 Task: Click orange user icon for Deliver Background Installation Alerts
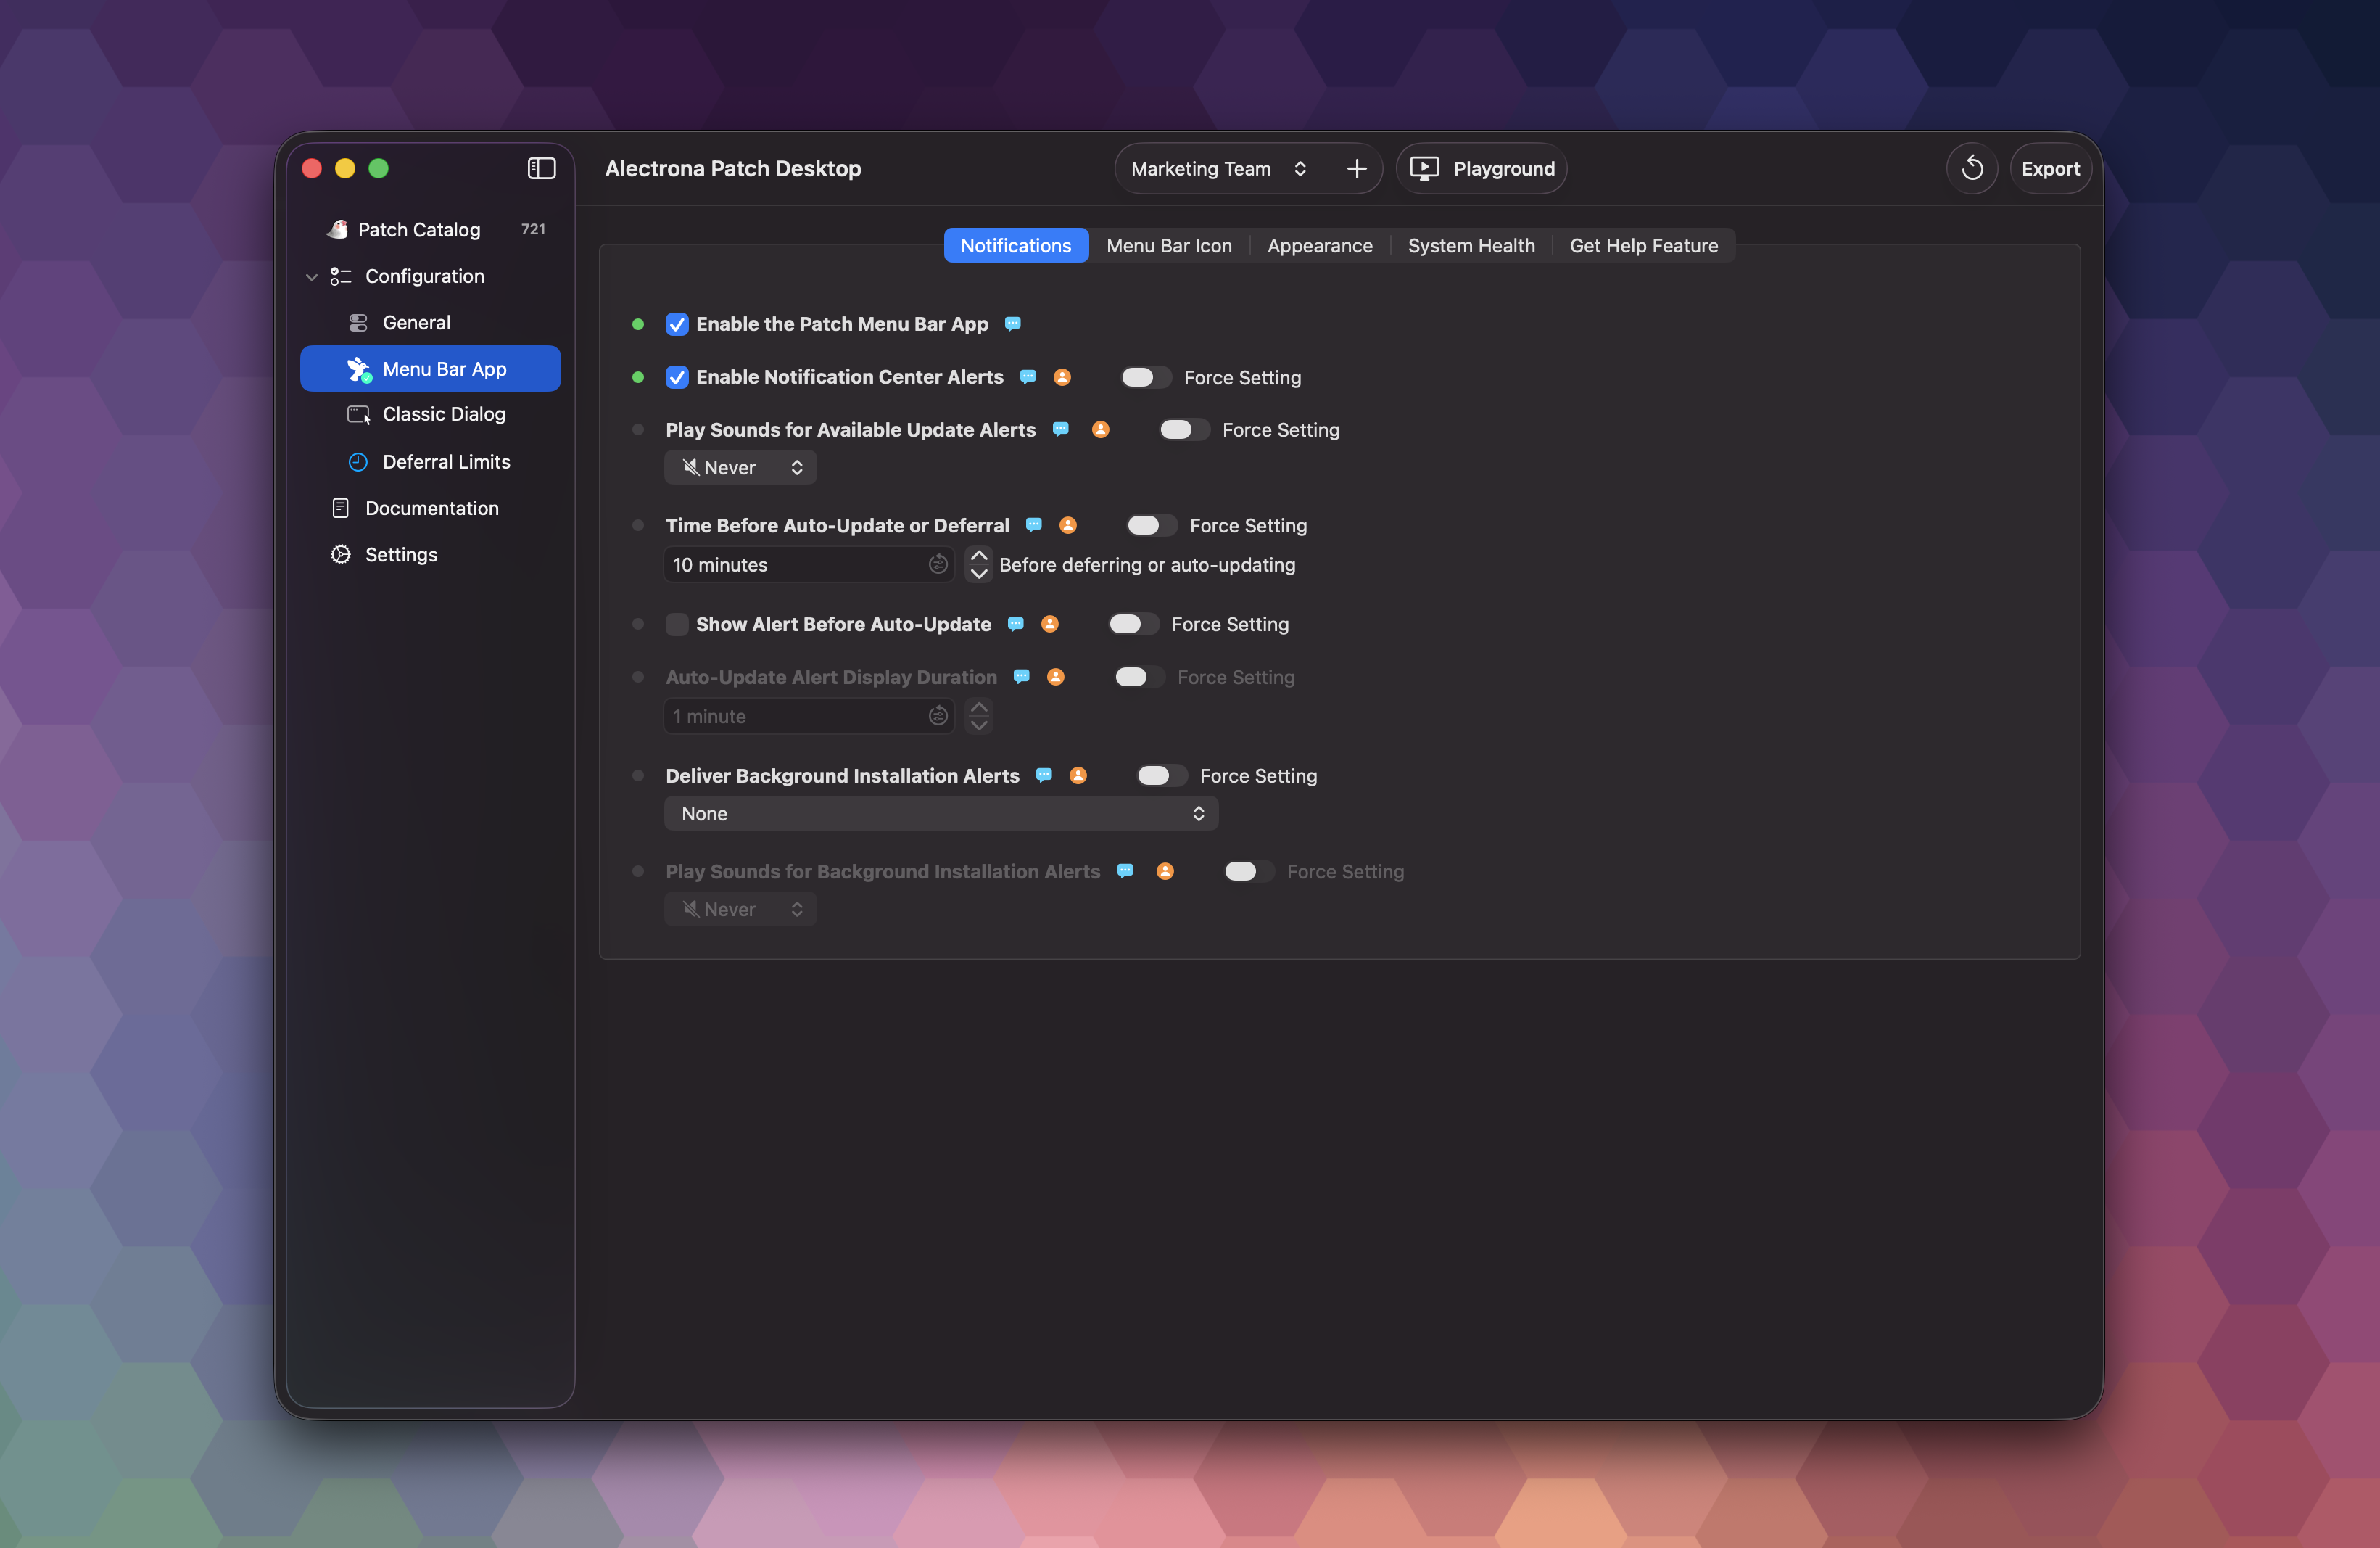(1078, 775)
